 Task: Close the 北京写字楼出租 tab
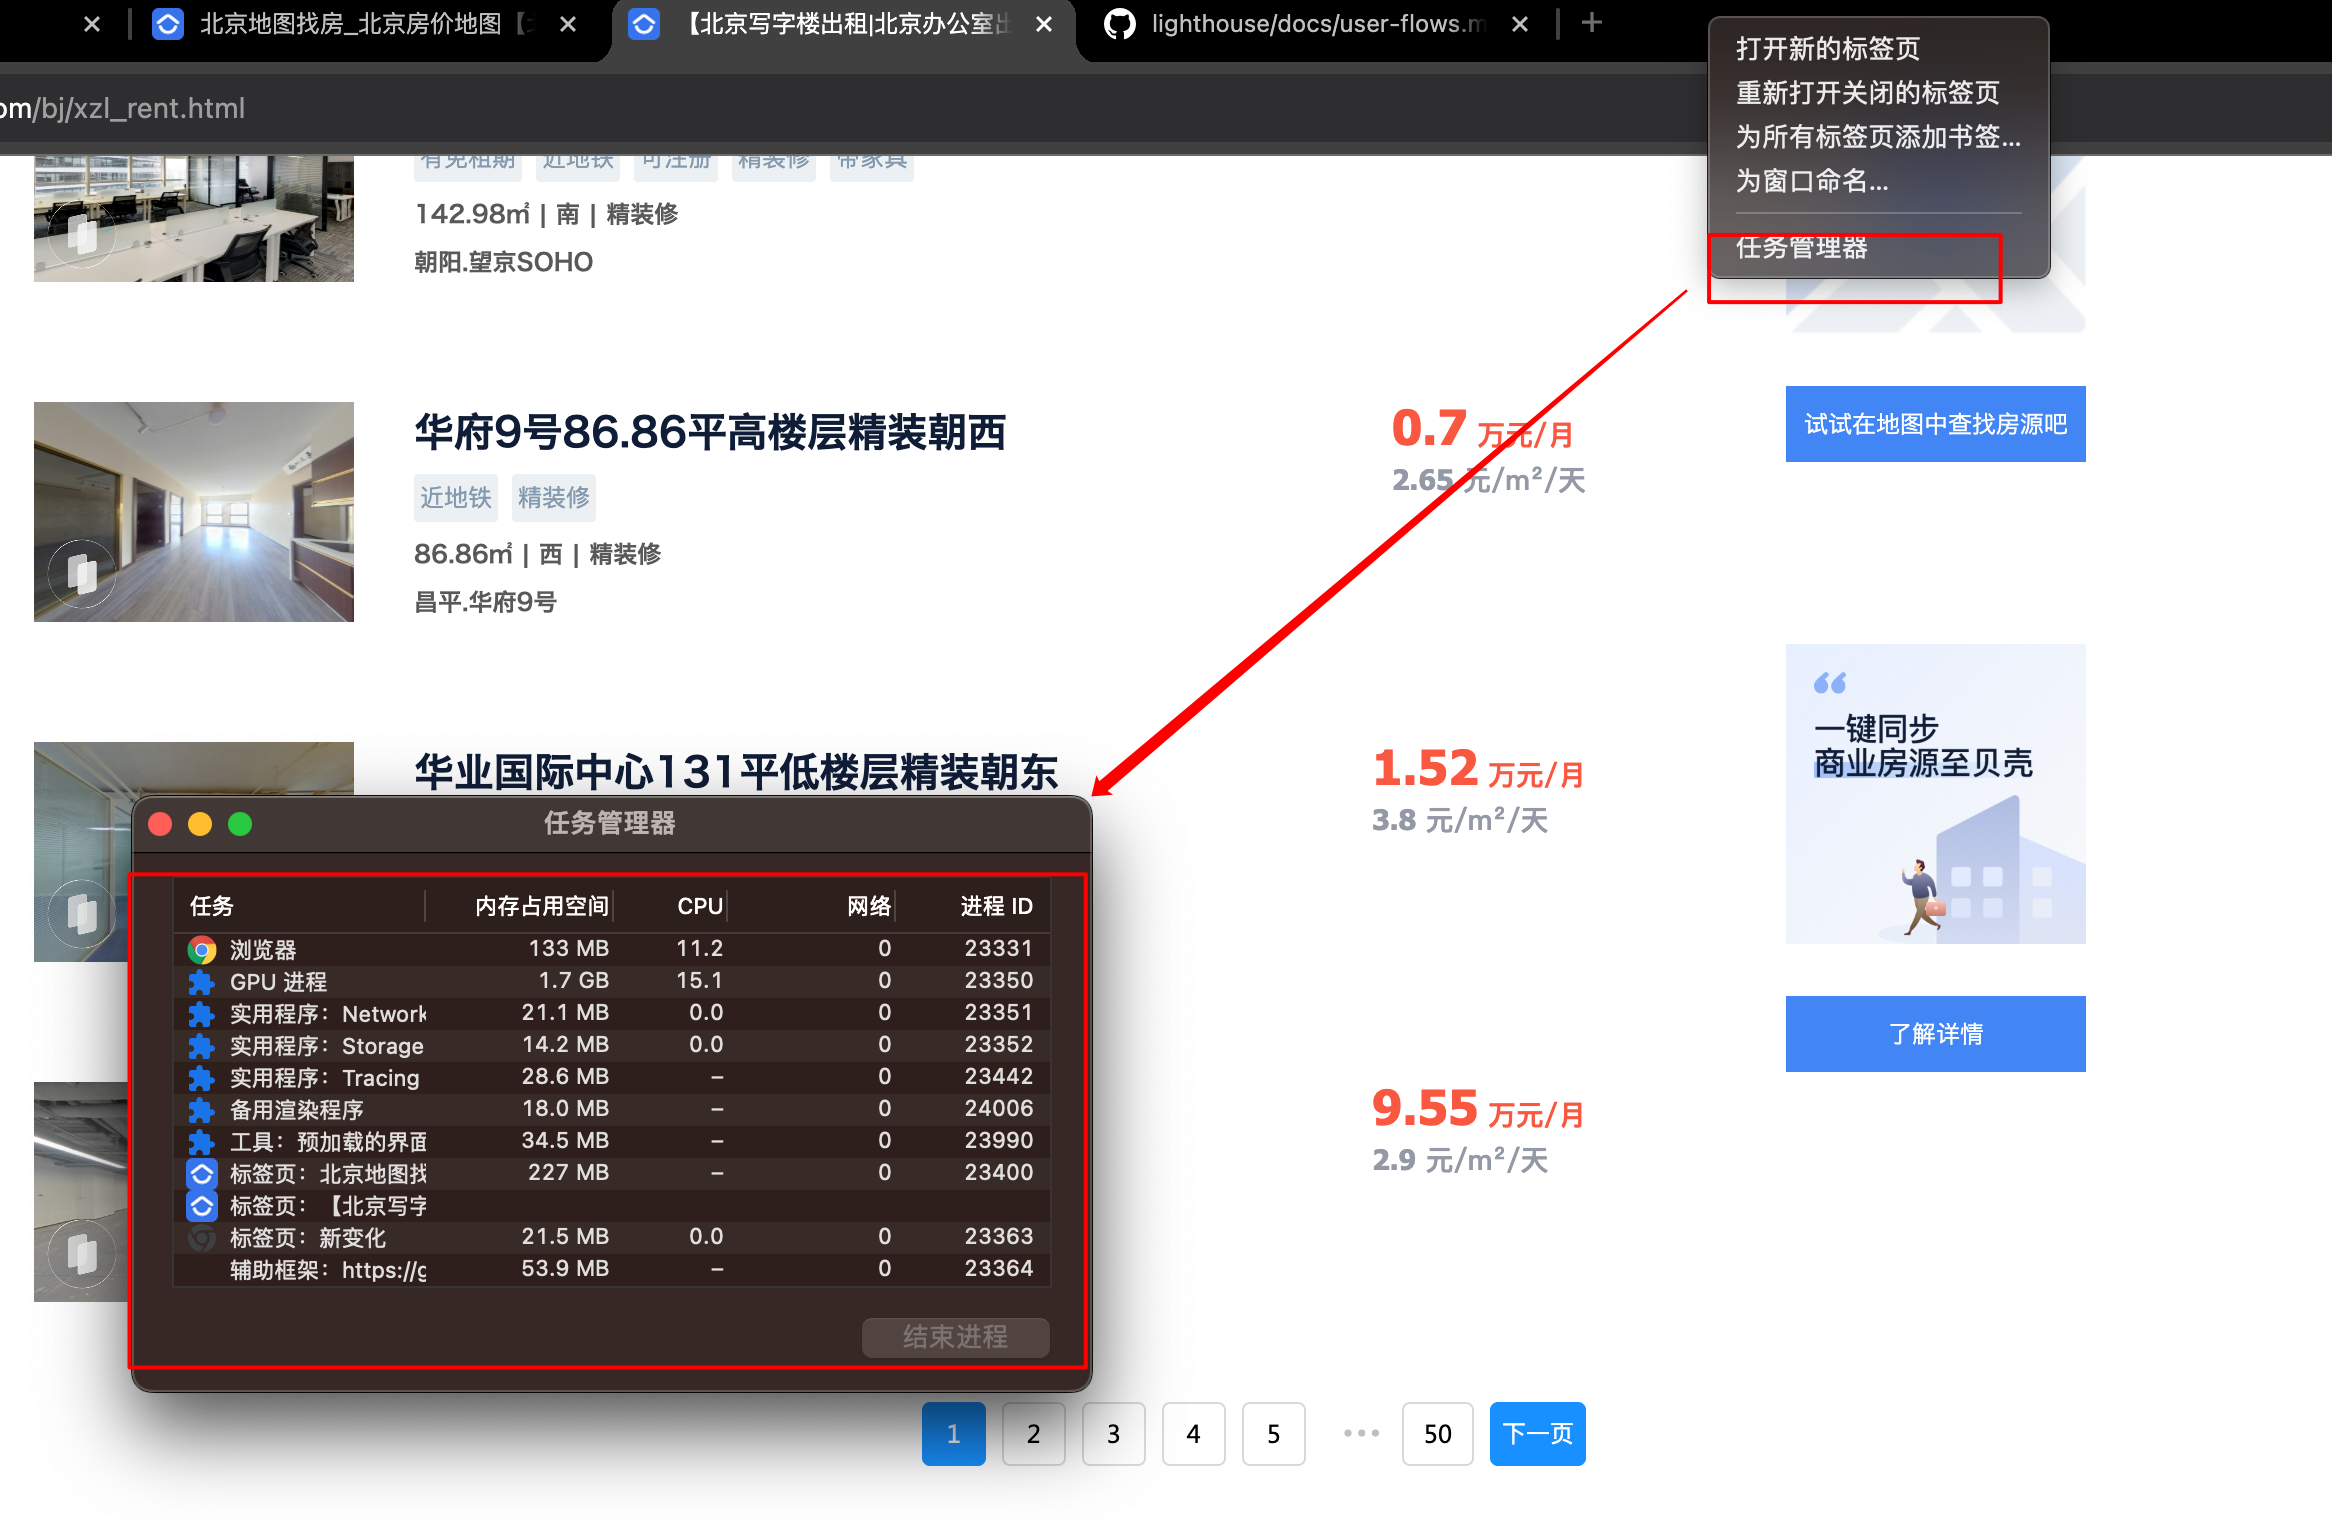coord(1044,24)
